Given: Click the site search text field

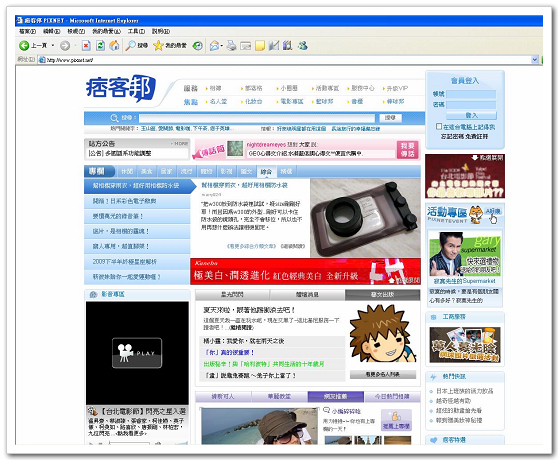Looking at the screenshot, I should point(257,118).
